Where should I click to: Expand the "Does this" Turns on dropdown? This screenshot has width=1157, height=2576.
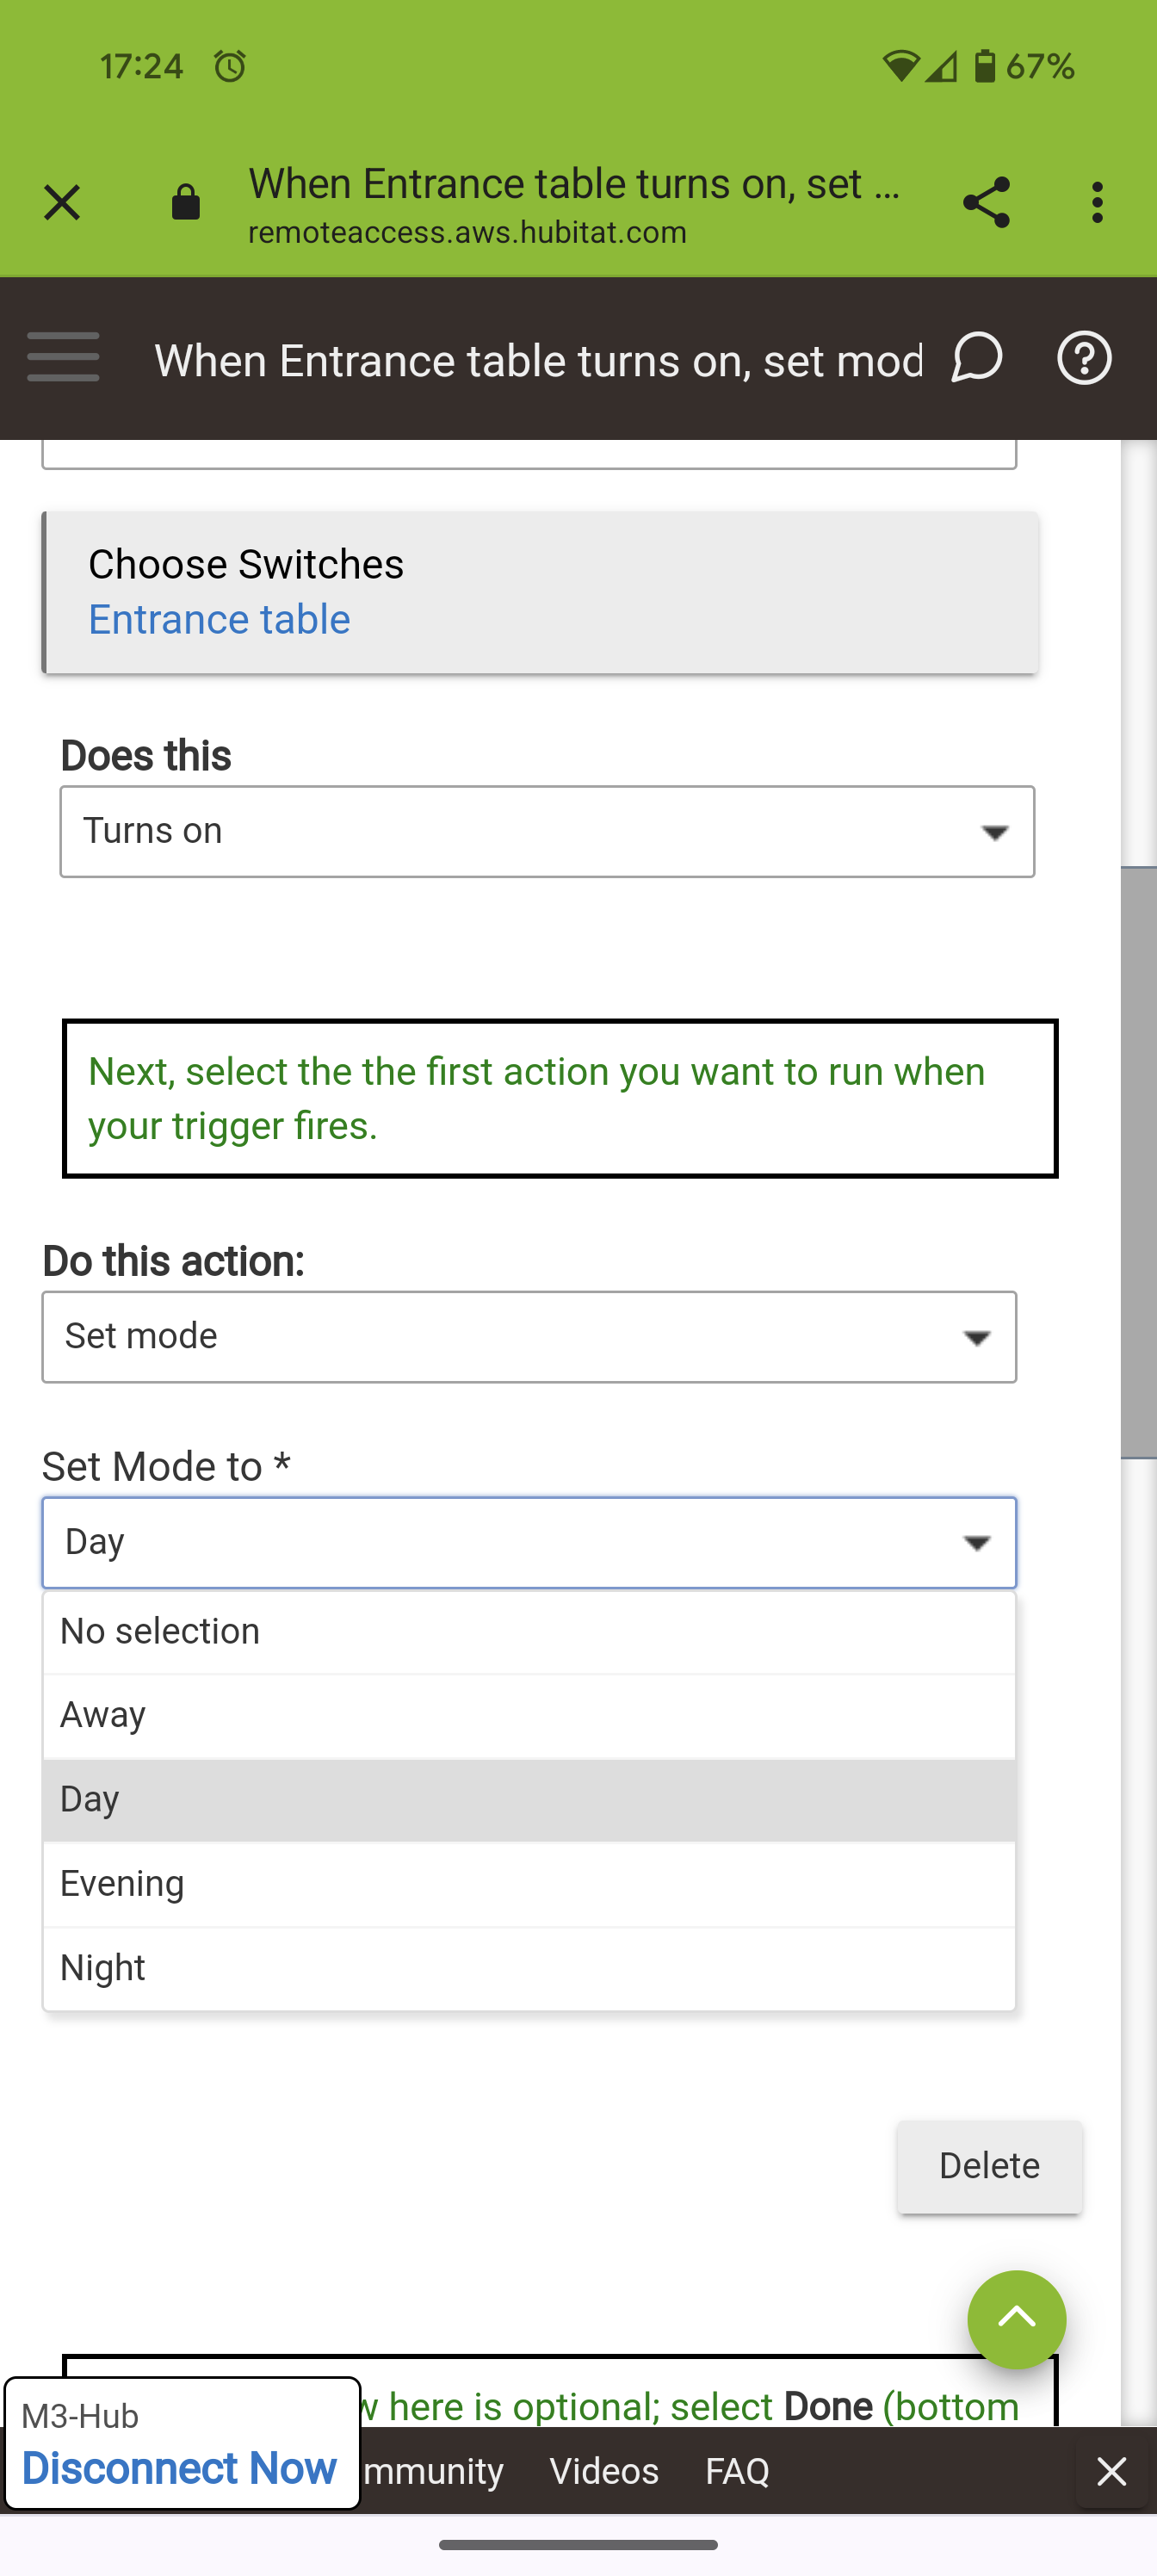tap(547, 832)
